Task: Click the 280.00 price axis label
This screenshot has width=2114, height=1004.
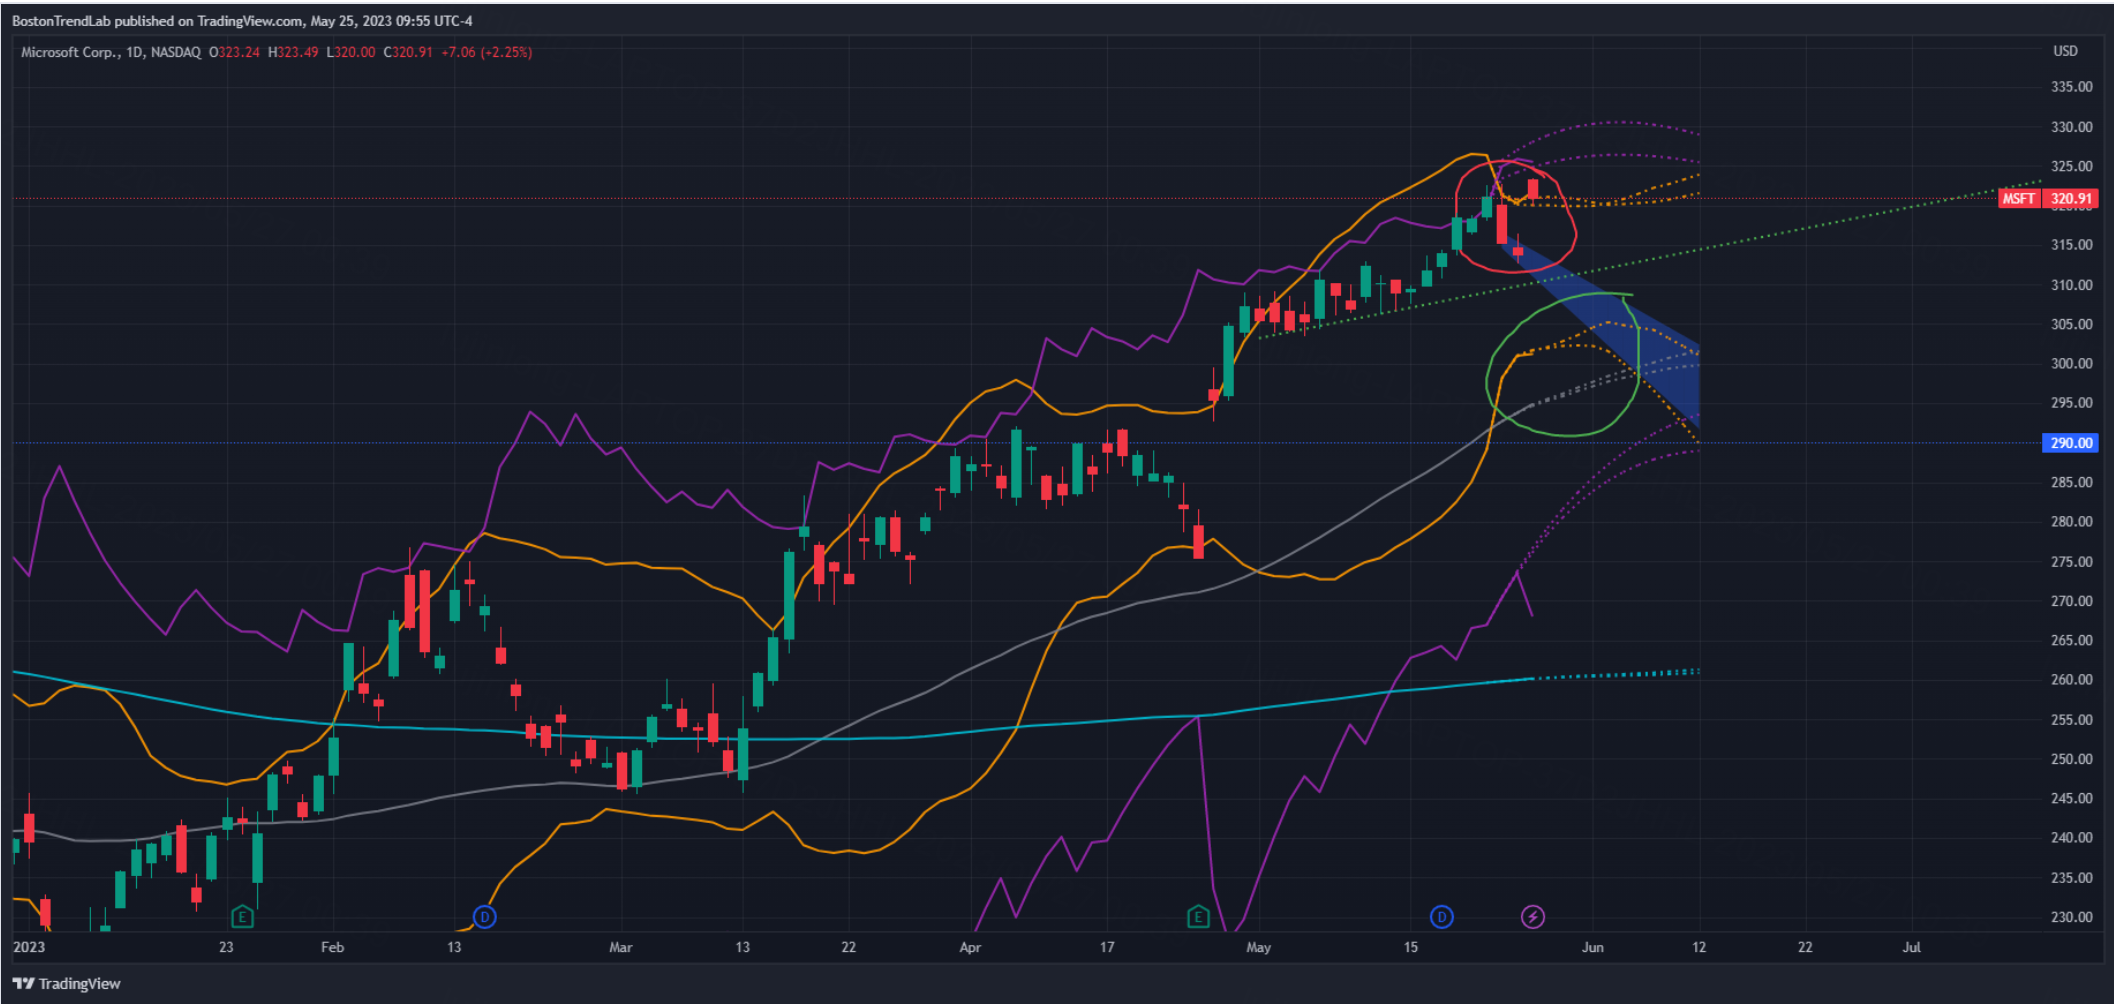Action: coord(2071,522)
